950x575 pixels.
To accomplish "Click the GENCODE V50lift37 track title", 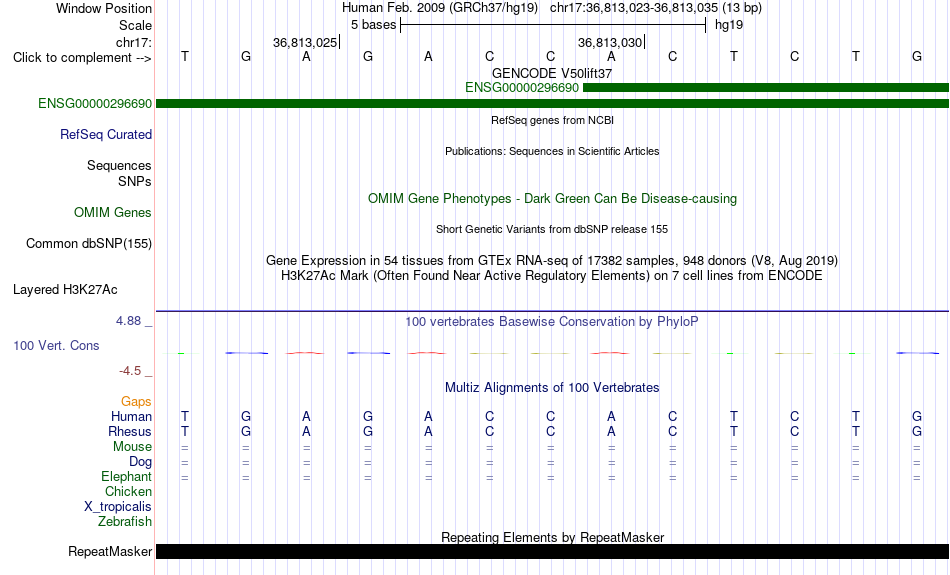I will tap(552, 73).
